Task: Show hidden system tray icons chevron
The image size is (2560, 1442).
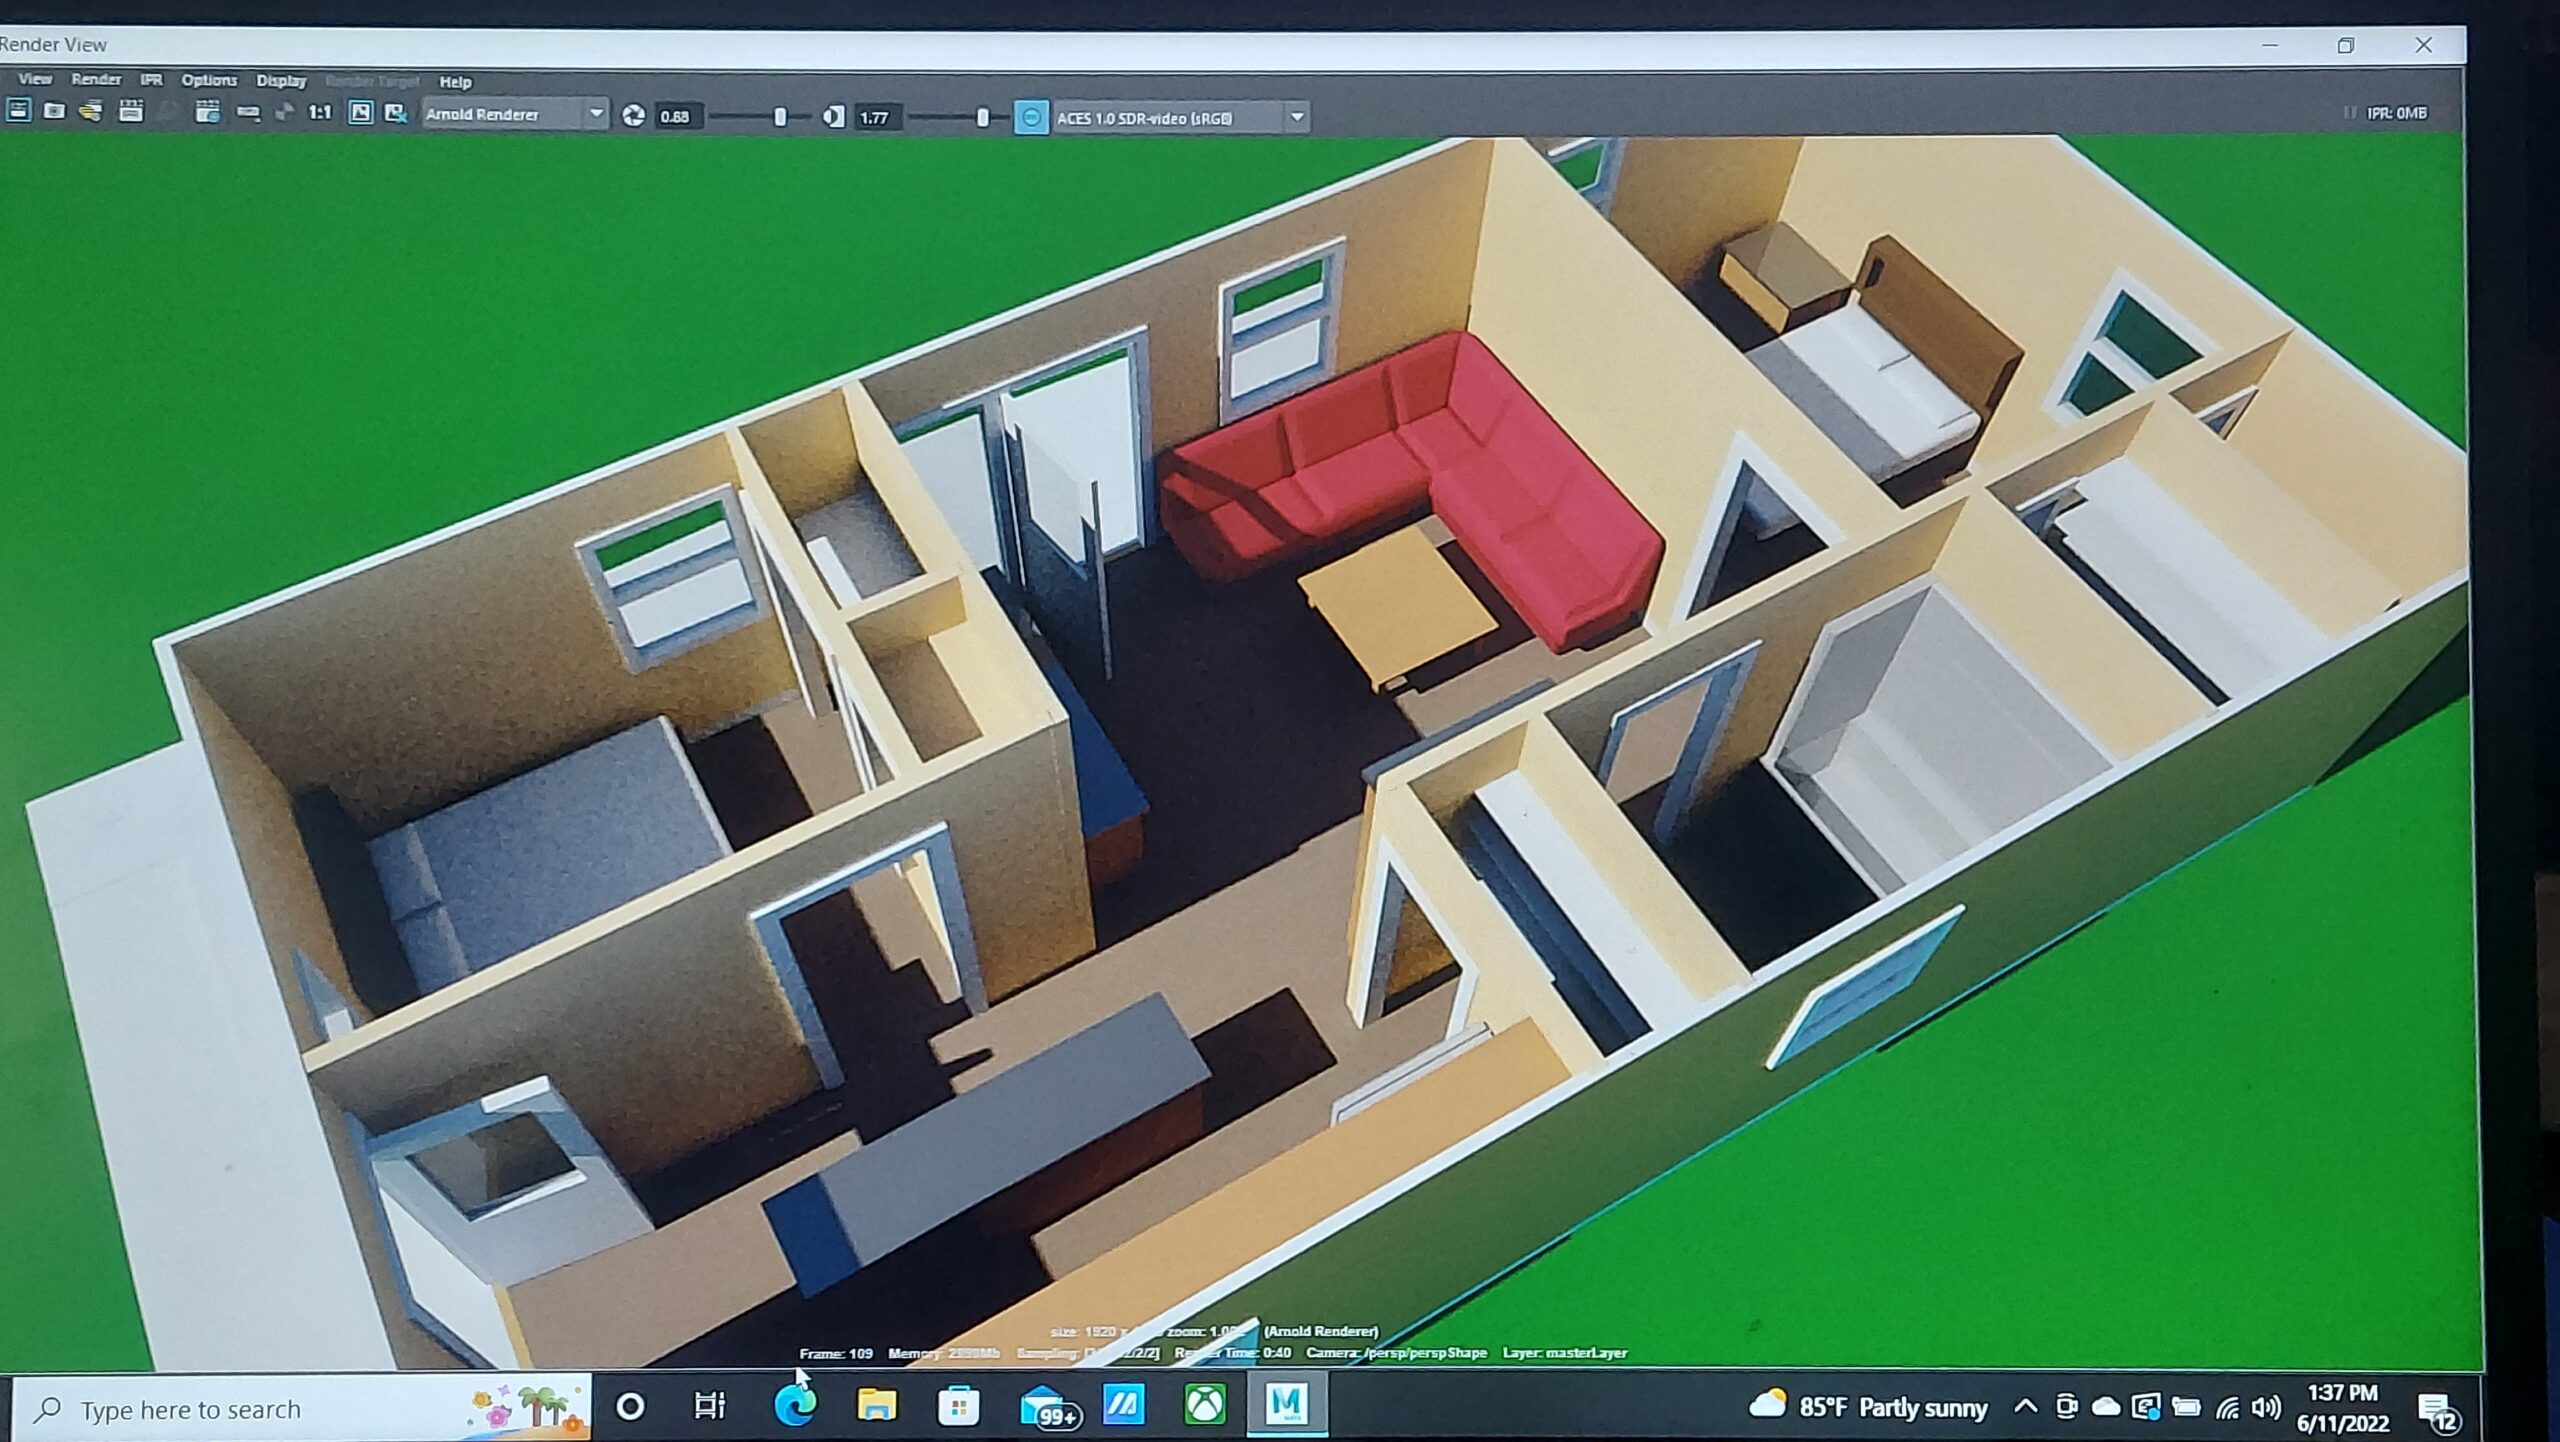Action: [2025, 1407]
